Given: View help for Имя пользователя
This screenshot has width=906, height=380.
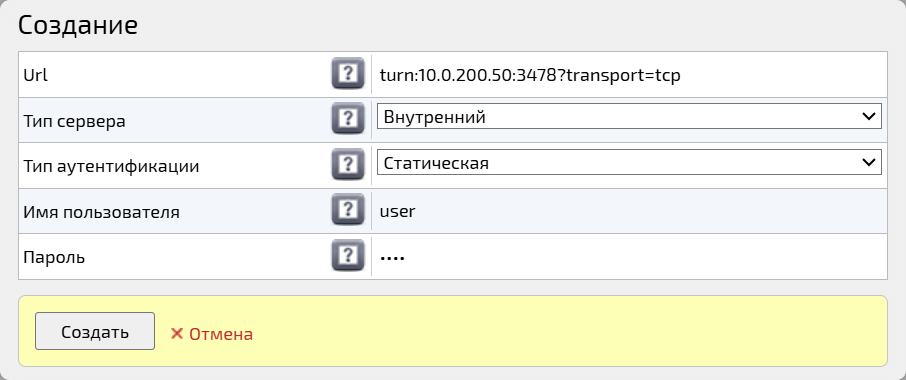Looking at the screenshot, I should tap(348, 209).
